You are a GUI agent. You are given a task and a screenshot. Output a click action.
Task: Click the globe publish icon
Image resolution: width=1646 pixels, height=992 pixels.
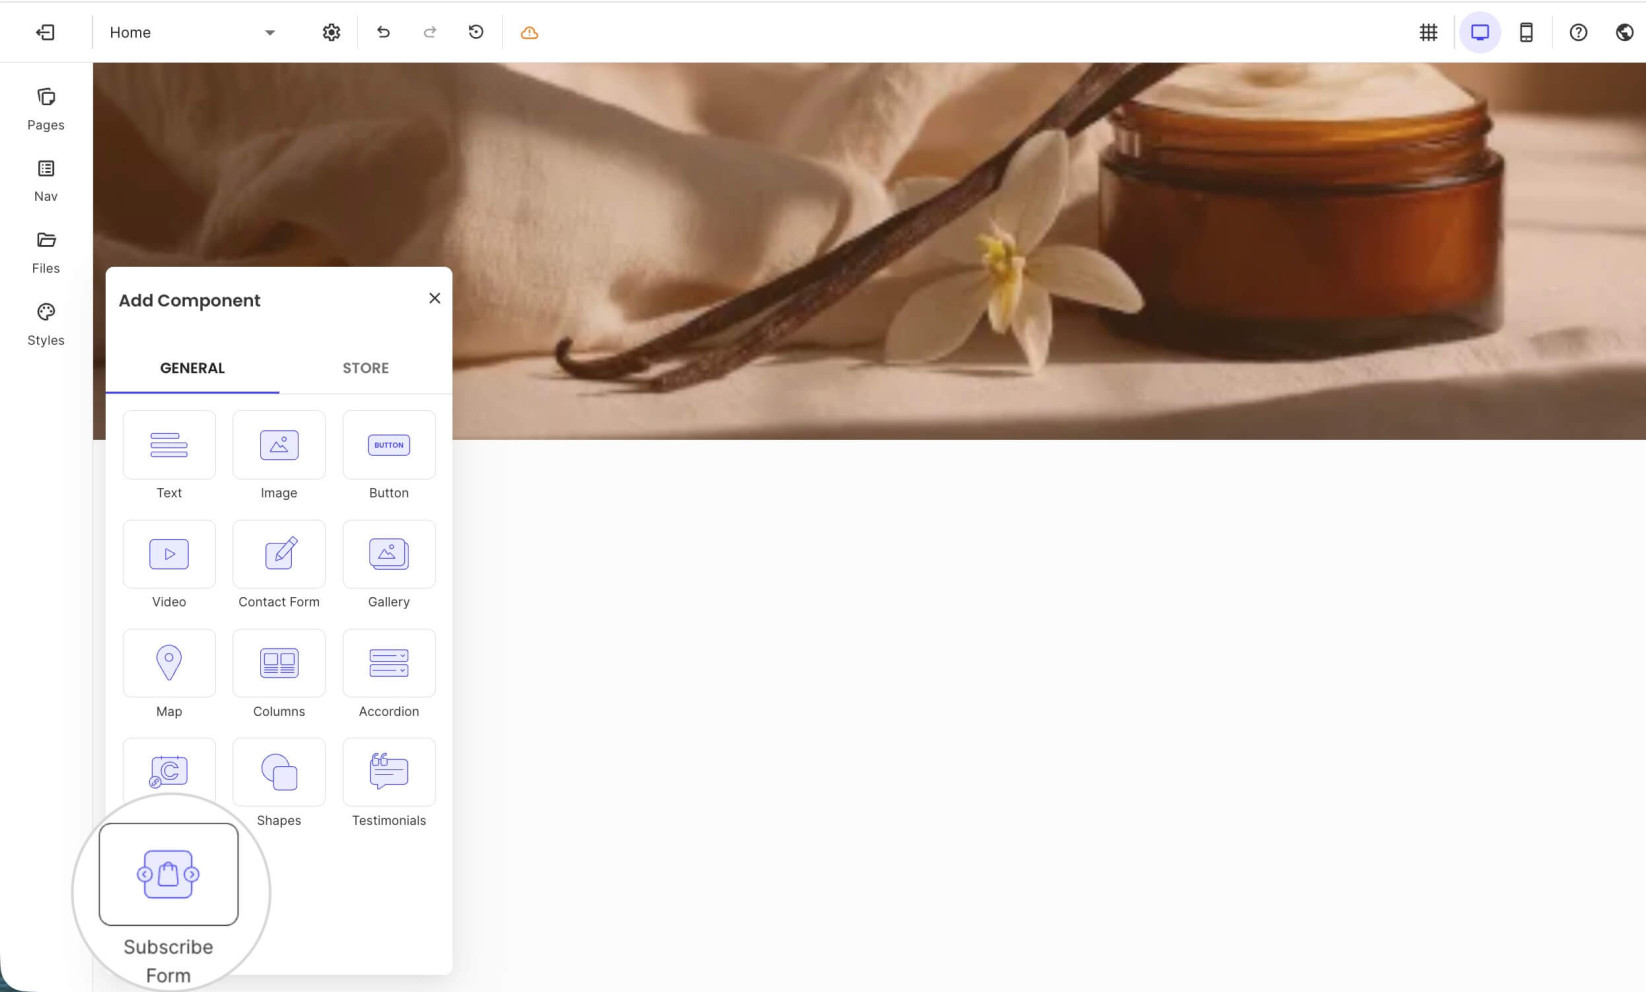click(1624, 32)
